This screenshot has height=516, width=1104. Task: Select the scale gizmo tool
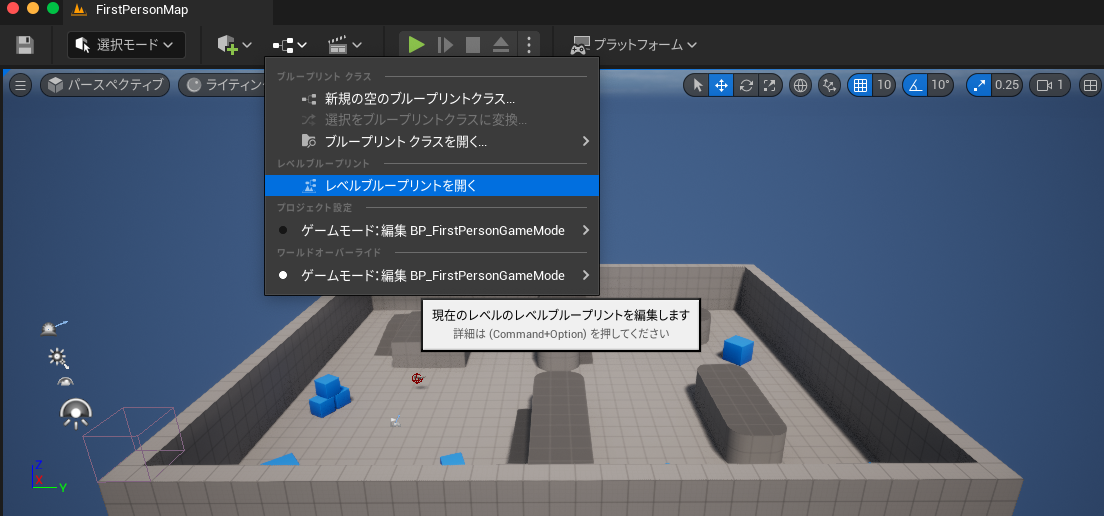[769, 85]
